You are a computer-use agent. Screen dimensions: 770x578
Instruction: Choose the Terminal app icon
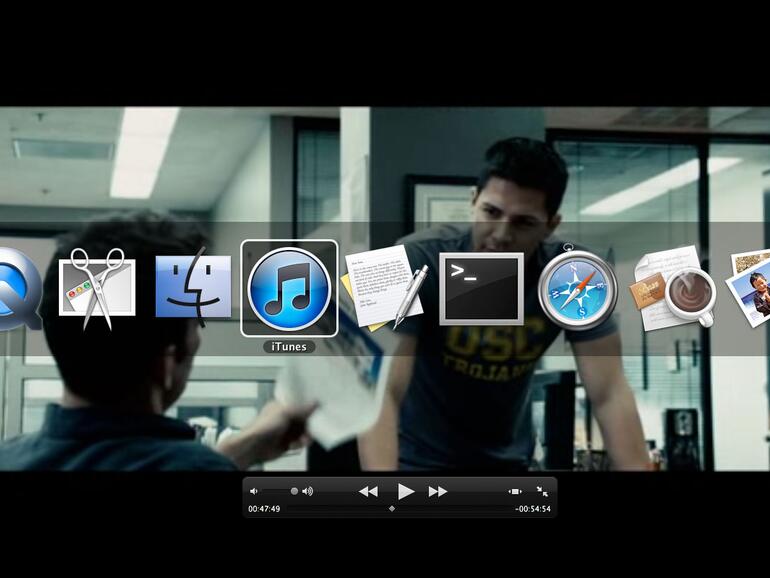(481, 288)
